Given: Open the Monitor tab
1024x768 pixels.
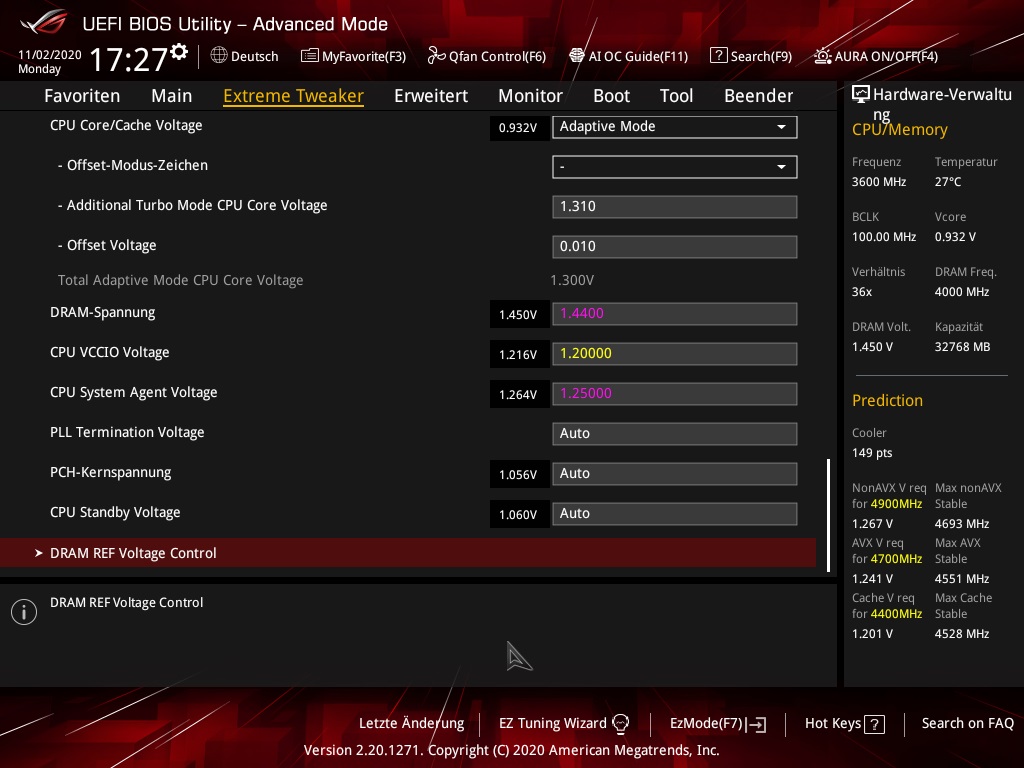Looking at the screenshot, I should (x=530, y=96).
